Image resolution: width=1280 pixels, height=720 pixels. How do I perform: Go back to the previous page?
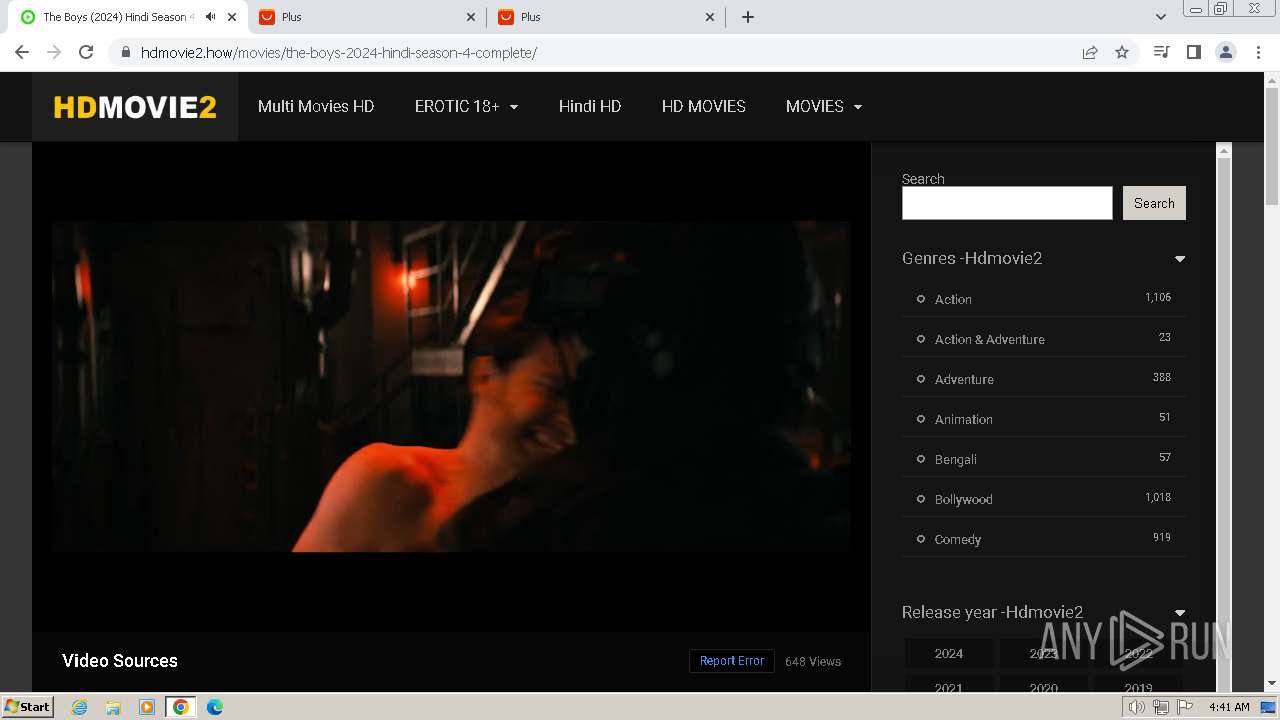point(22,52)
